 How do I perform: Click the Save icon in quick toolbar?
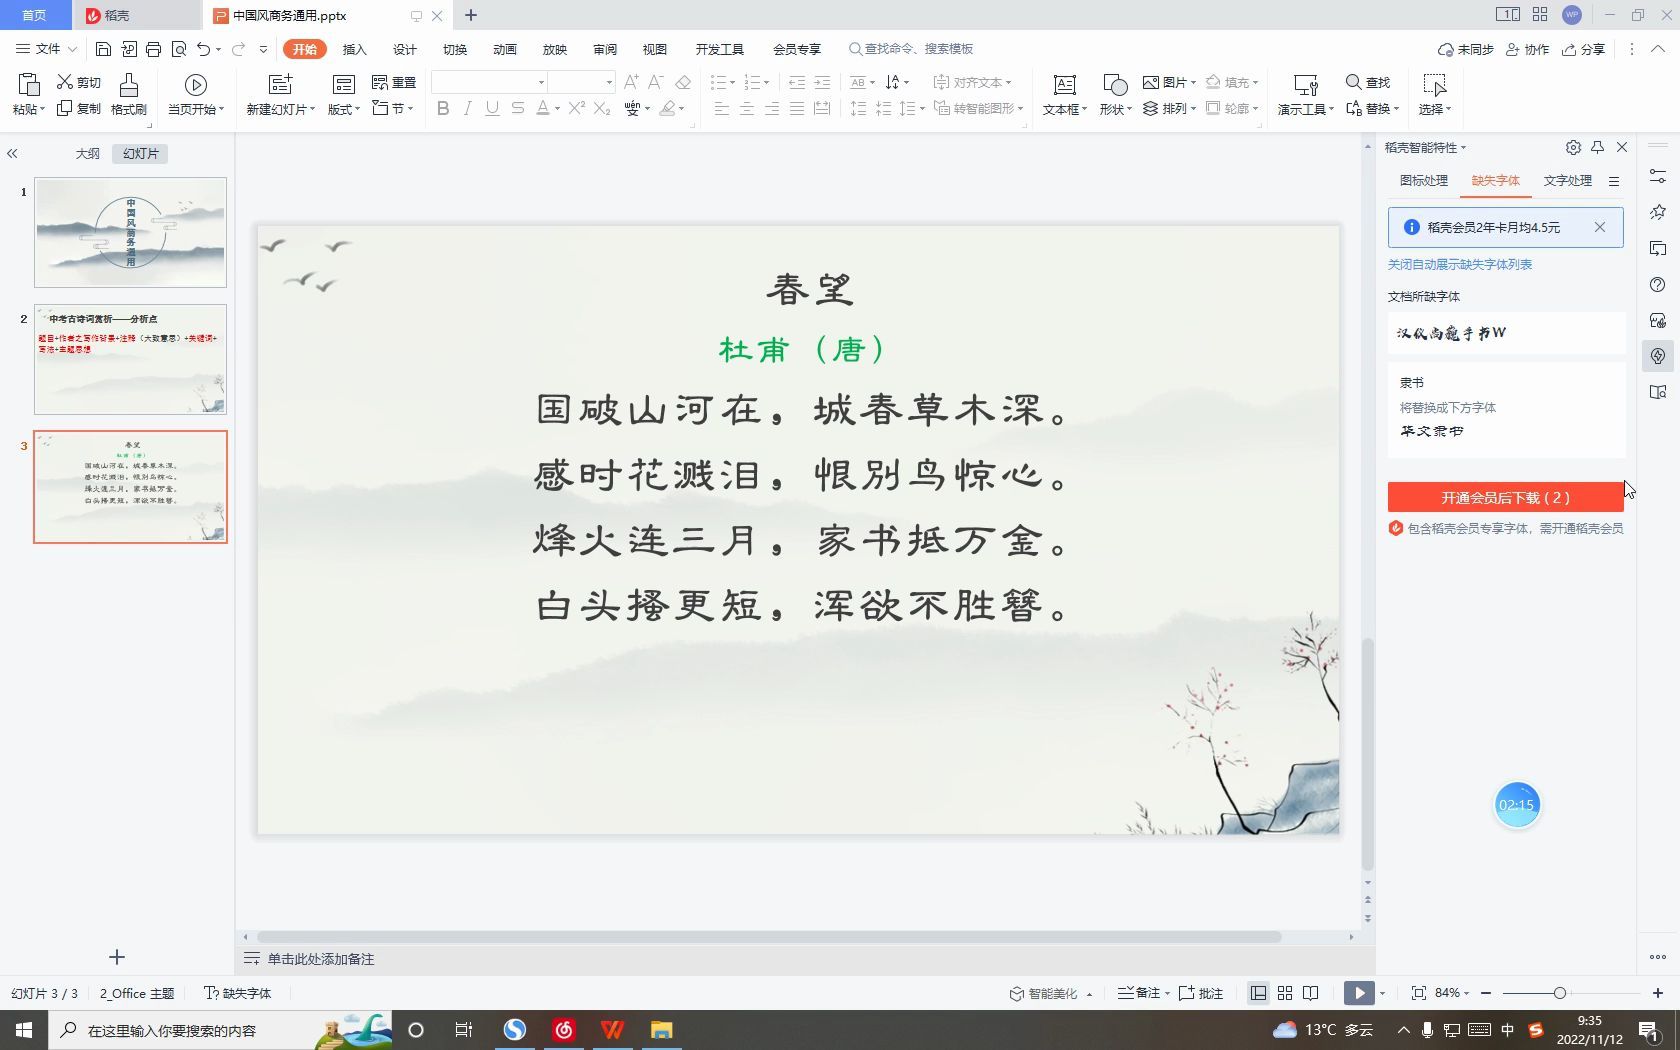tap(103, 49)
